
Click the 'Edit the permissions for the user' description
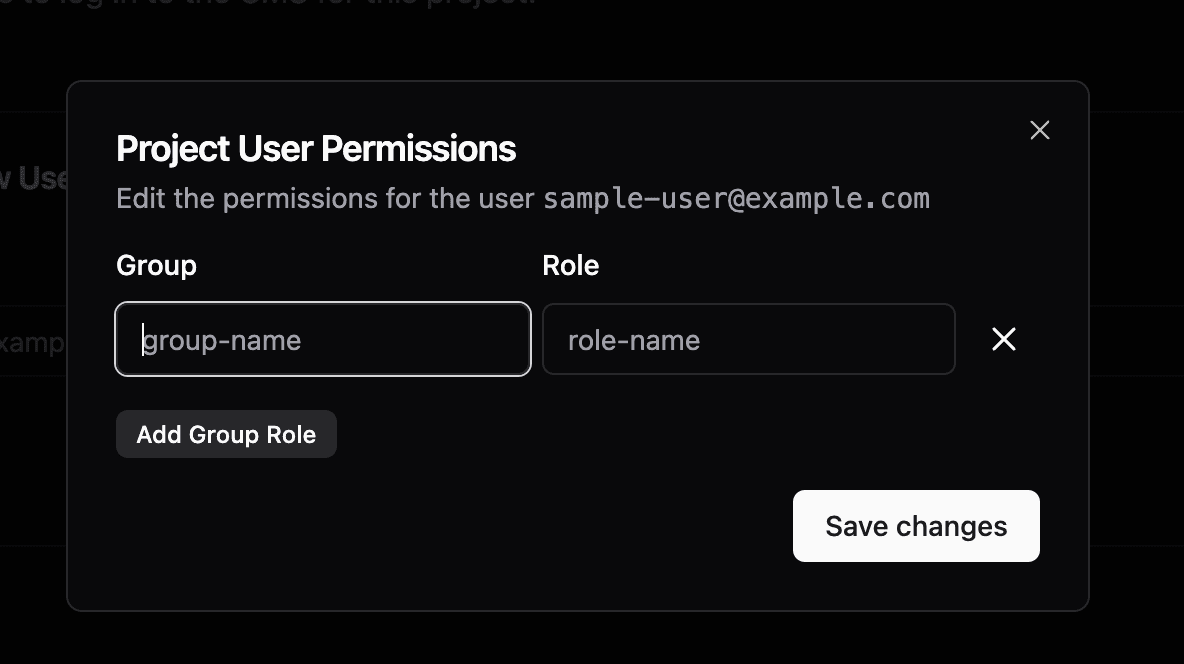point(326,198)
